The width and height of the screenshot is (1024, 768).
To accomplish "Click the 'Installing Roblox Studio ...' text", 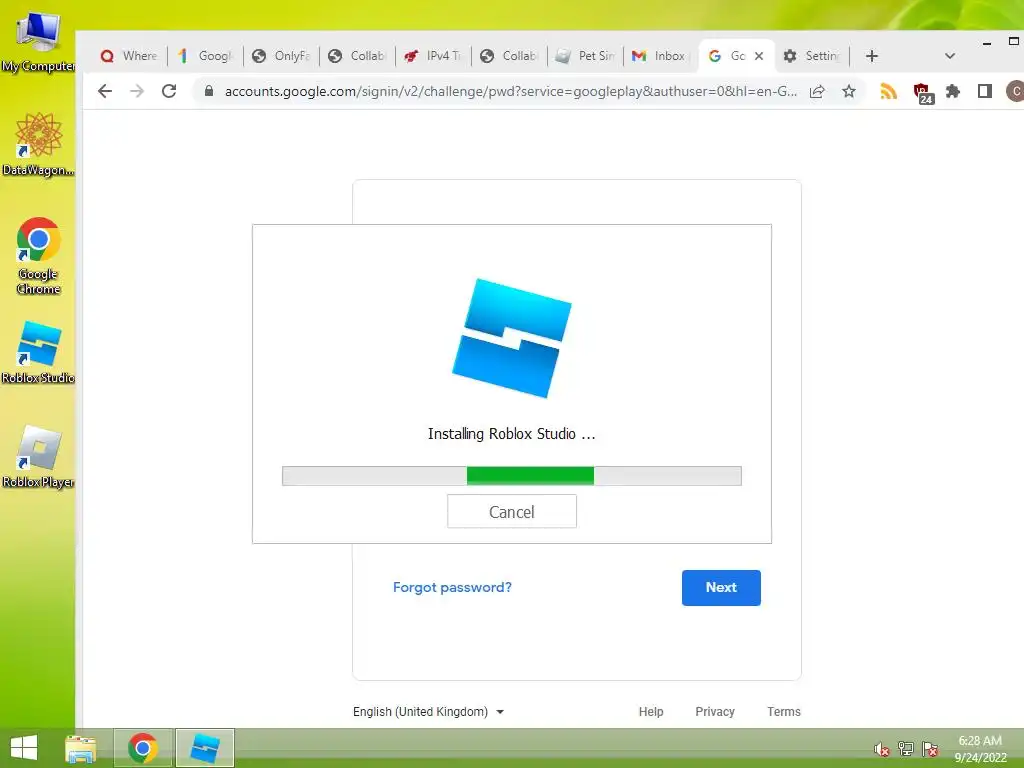I will pyautogui.click(x=511, y=434).
